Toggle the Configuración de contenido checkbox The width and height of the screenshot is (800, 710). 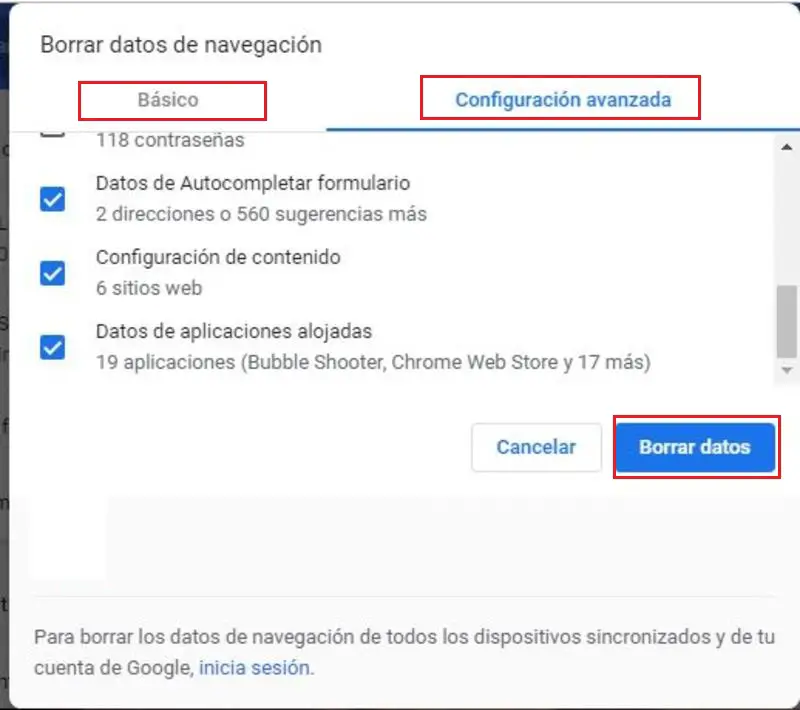tap(52, 273)
